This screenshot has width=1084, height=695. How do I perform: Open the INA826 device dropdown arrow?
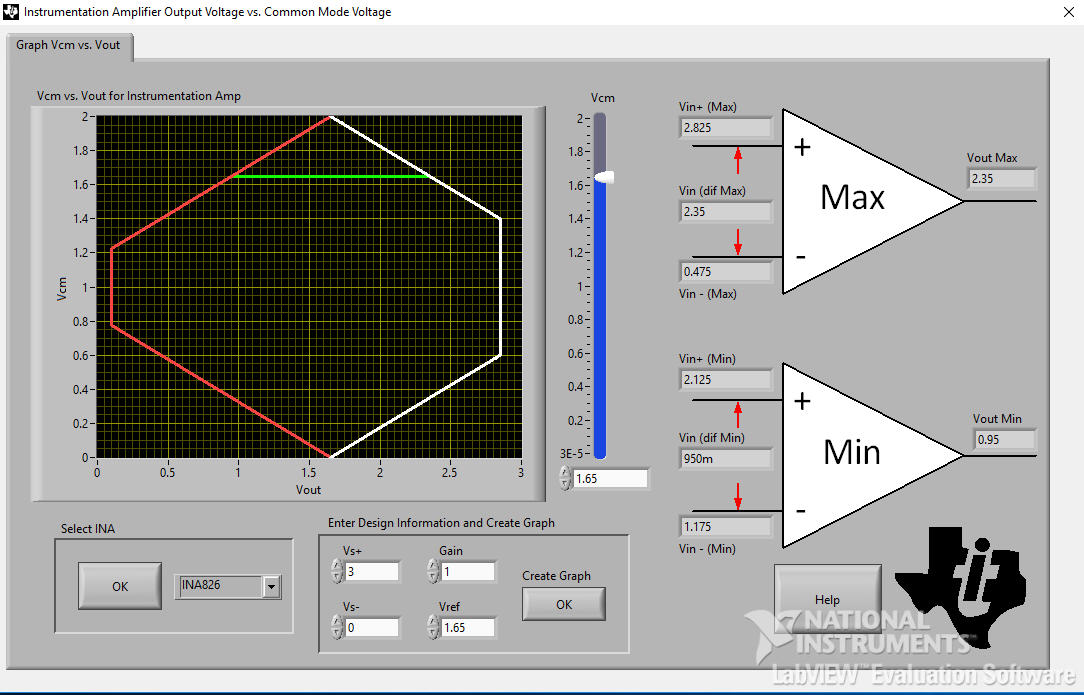tap(272, 587)
